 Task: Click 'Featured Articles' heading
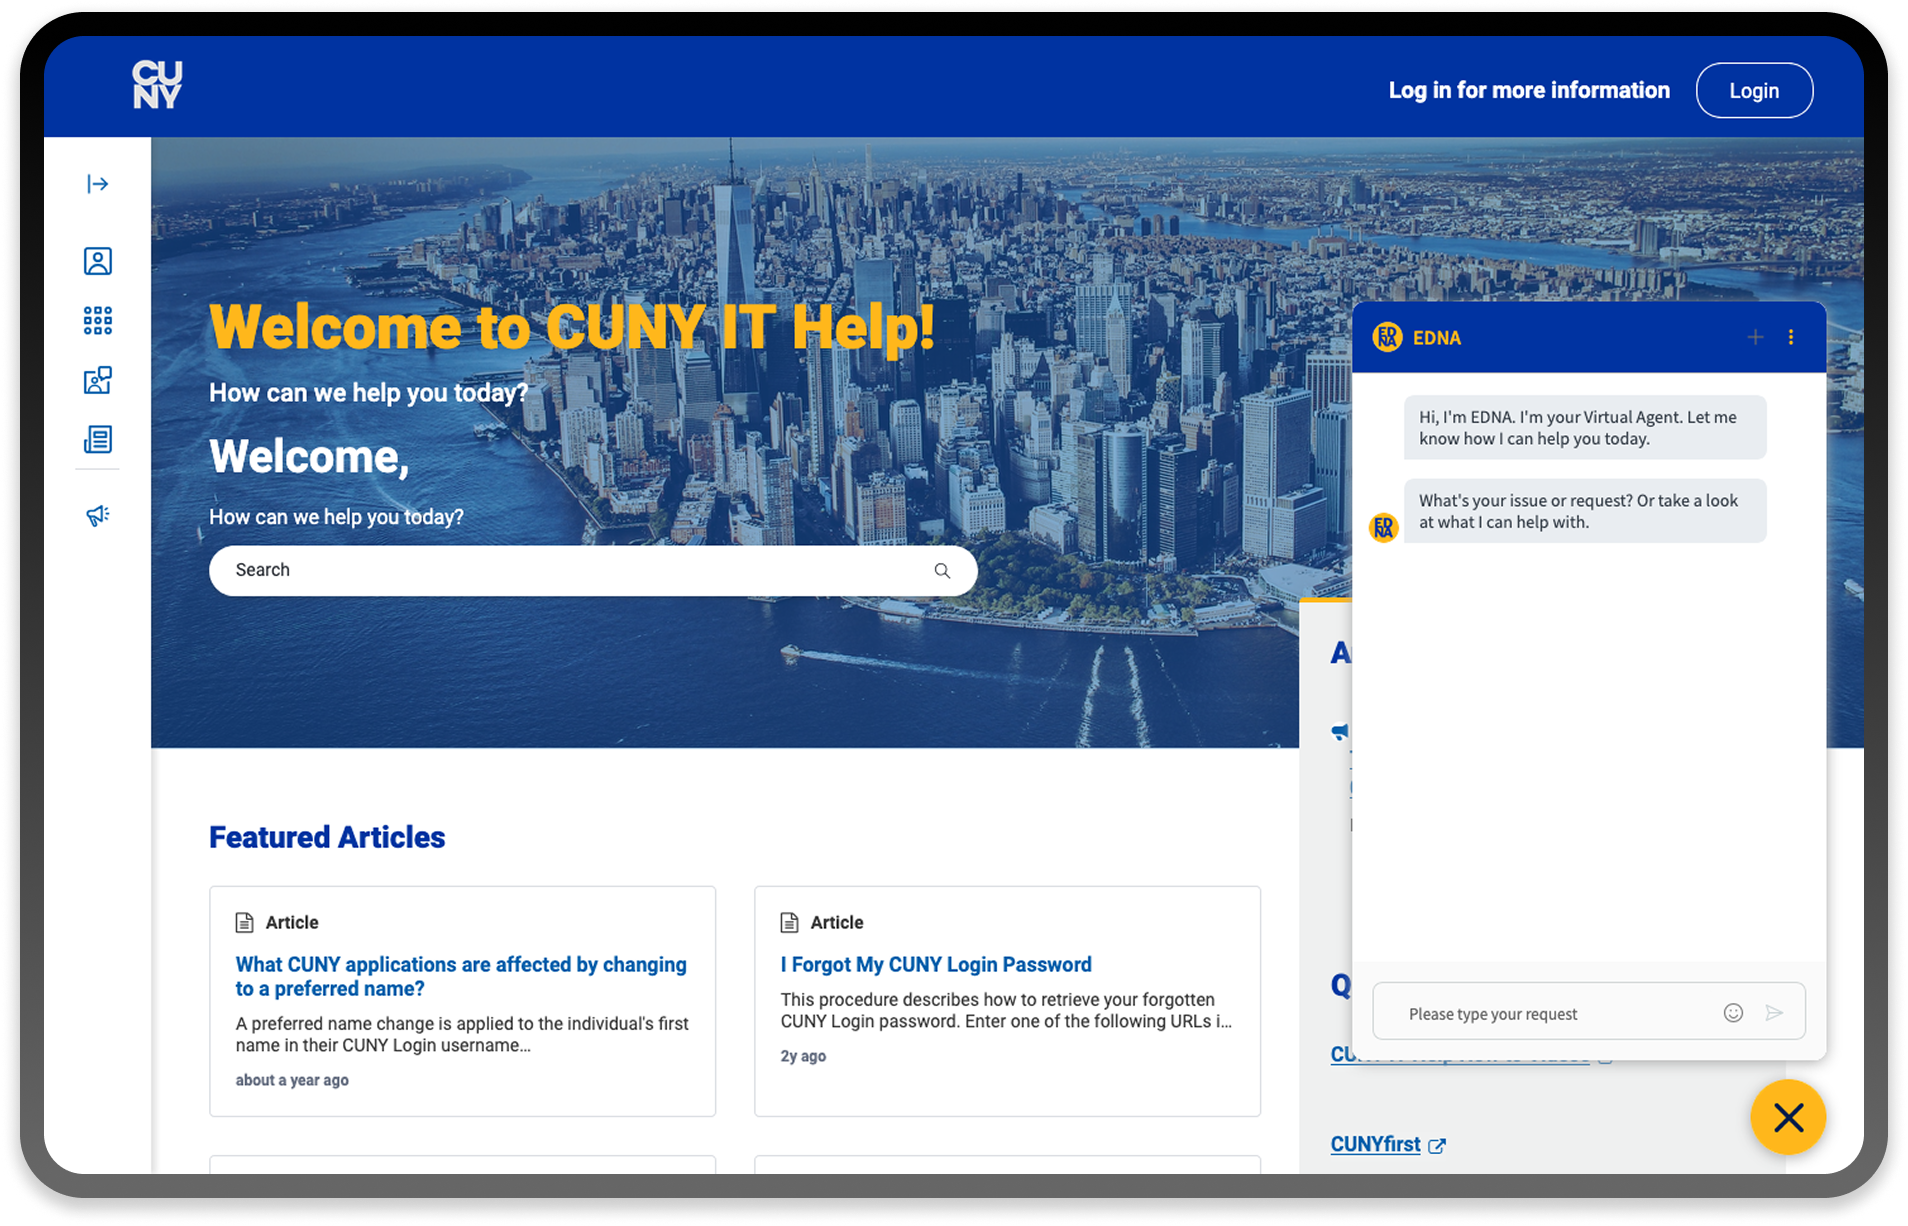pyautogui.click(x=327, y=837)
